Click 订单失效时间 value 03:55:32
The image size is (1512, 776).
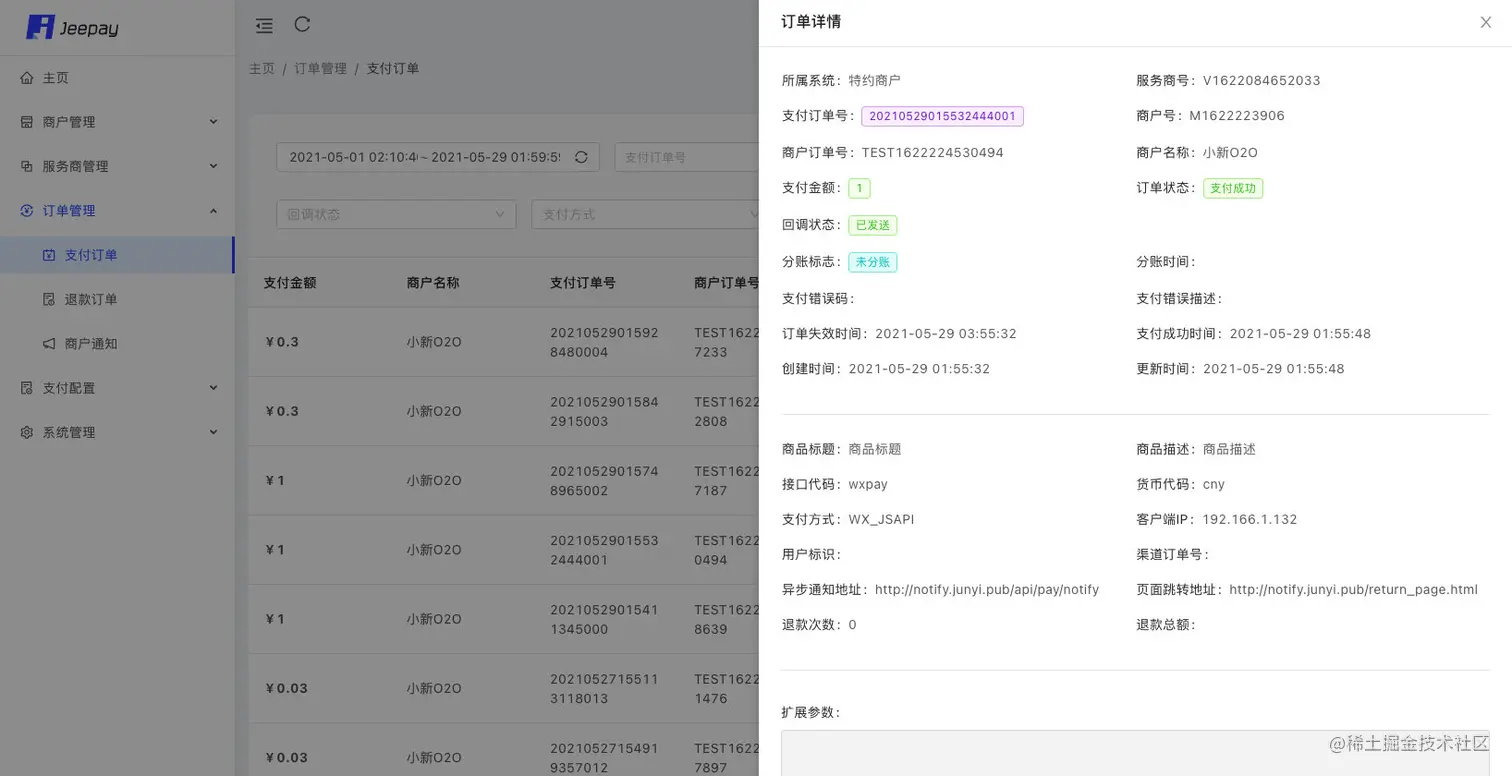(x=946, y=334)
